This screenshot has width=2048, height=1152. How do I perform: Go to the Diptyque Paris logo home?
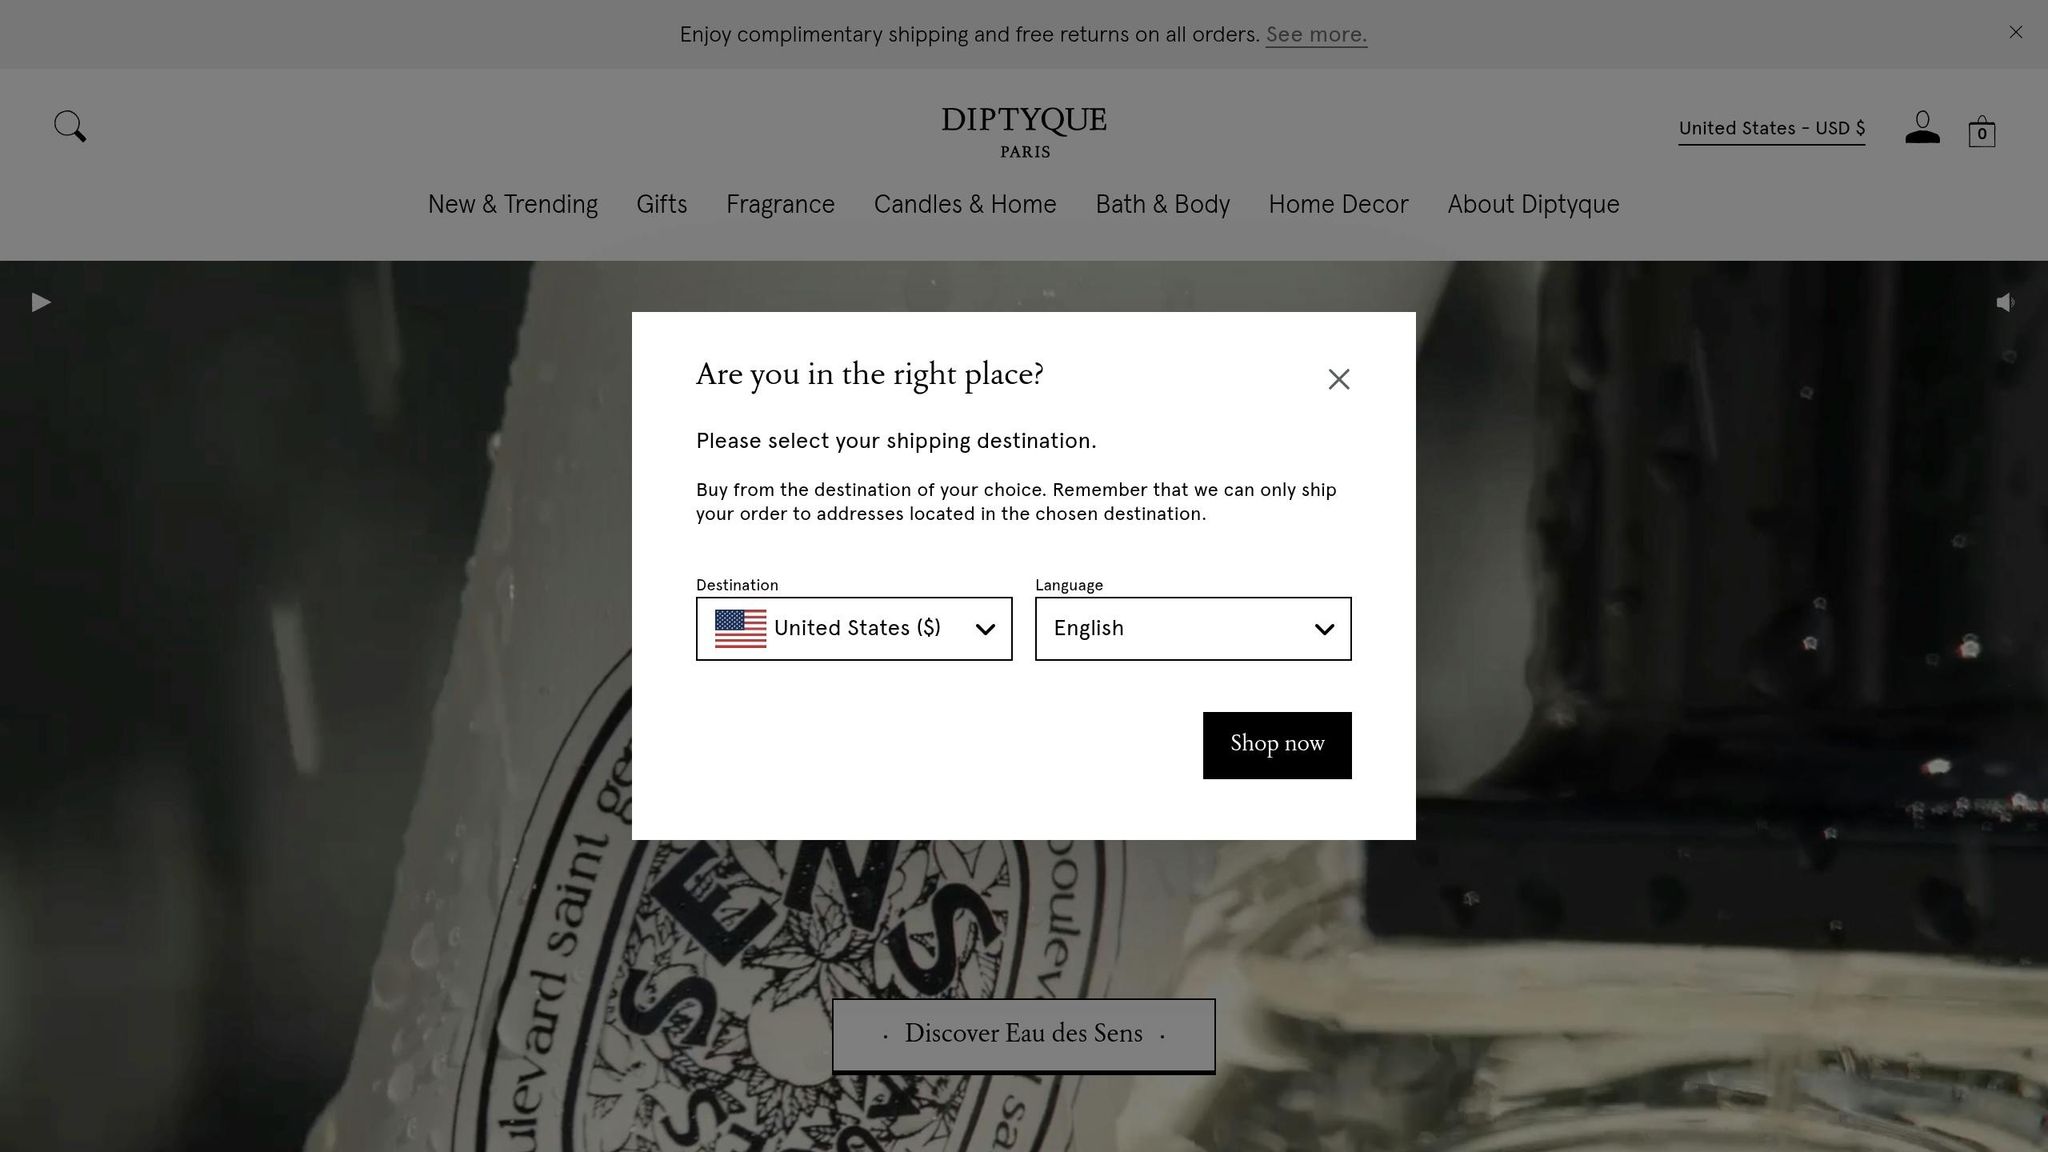click(1024, 132)
